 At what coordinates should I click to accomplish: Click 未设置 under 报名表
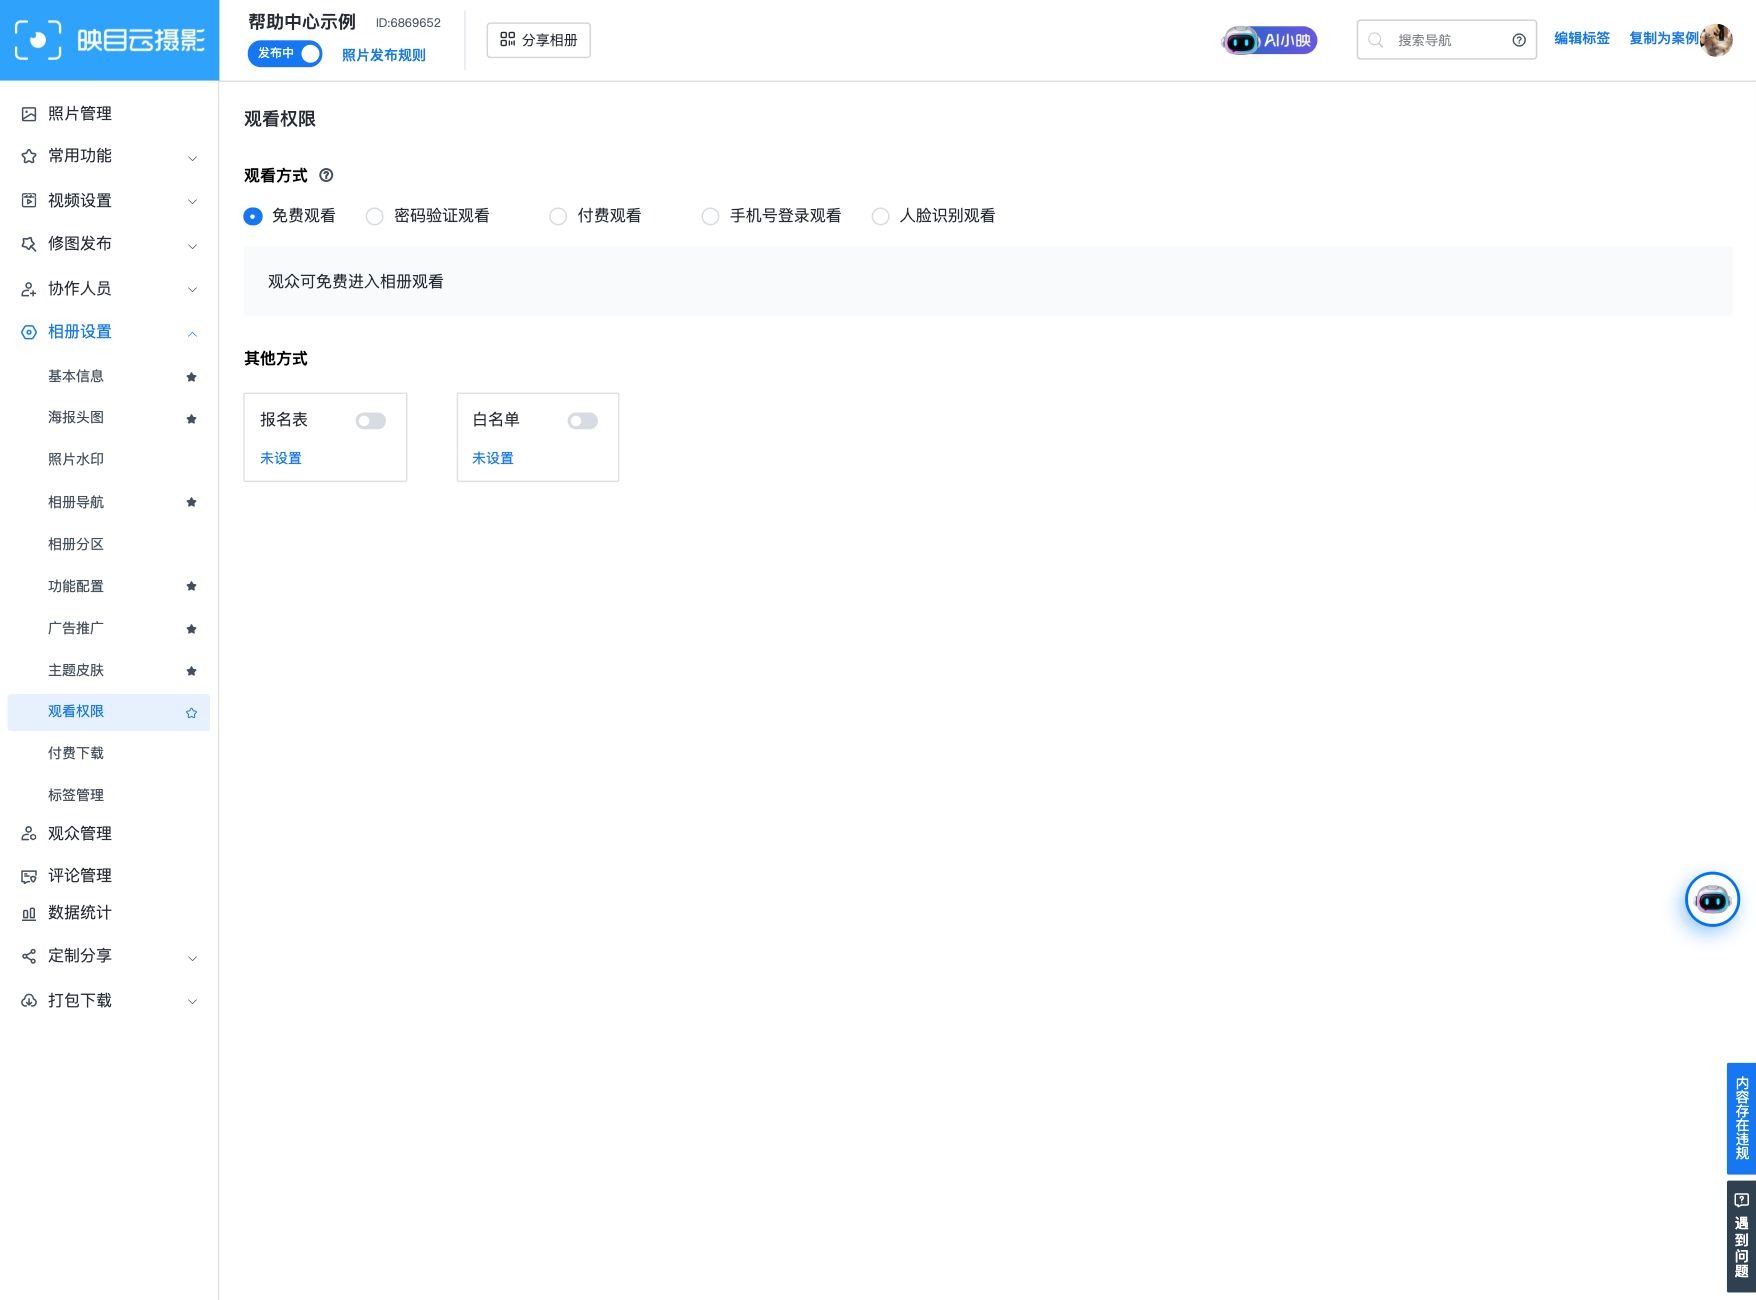tap(281, 458)
